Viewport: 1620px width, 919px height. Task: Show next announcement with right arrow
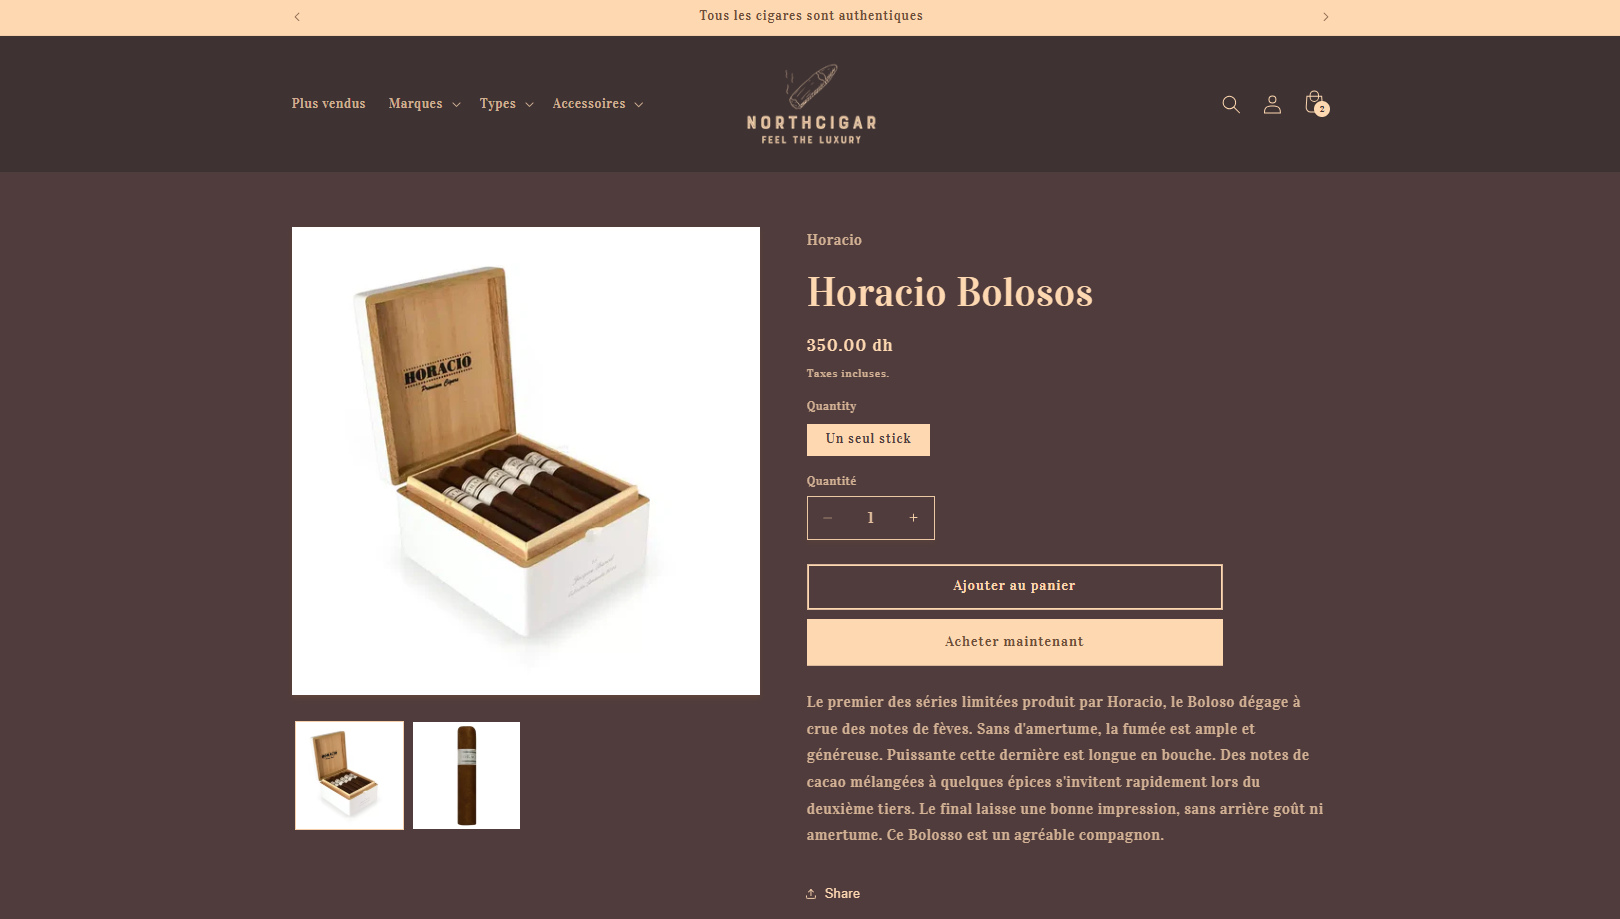[x=1326, y=17]
